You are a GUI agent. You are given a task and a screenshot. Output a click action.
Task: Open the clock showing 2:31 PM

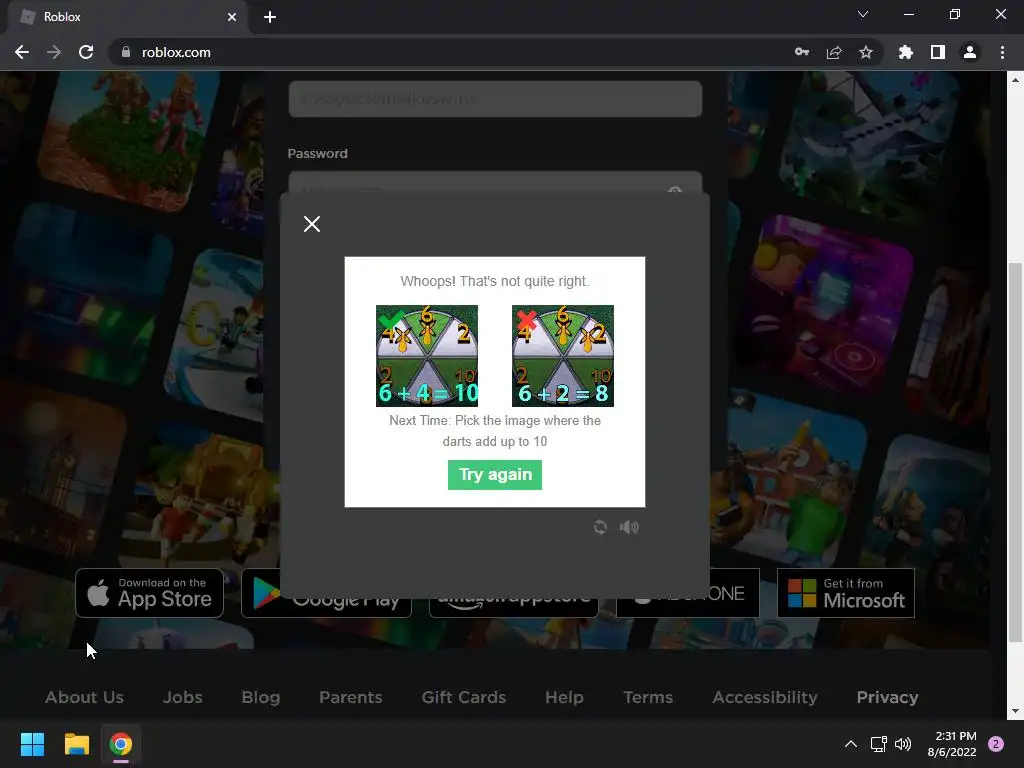click(x=952, y=744)
